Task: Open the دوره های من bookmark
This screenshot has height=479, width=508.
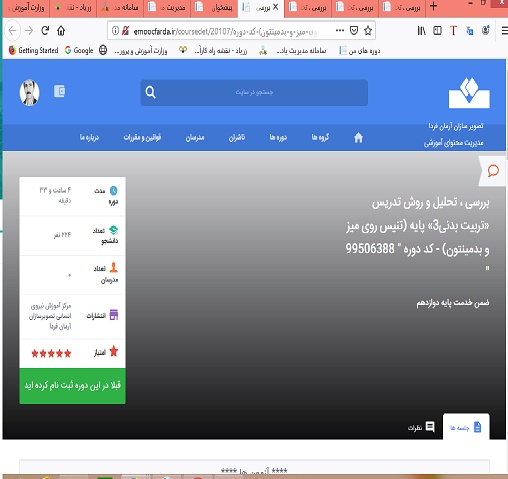Action: point(359,51)
